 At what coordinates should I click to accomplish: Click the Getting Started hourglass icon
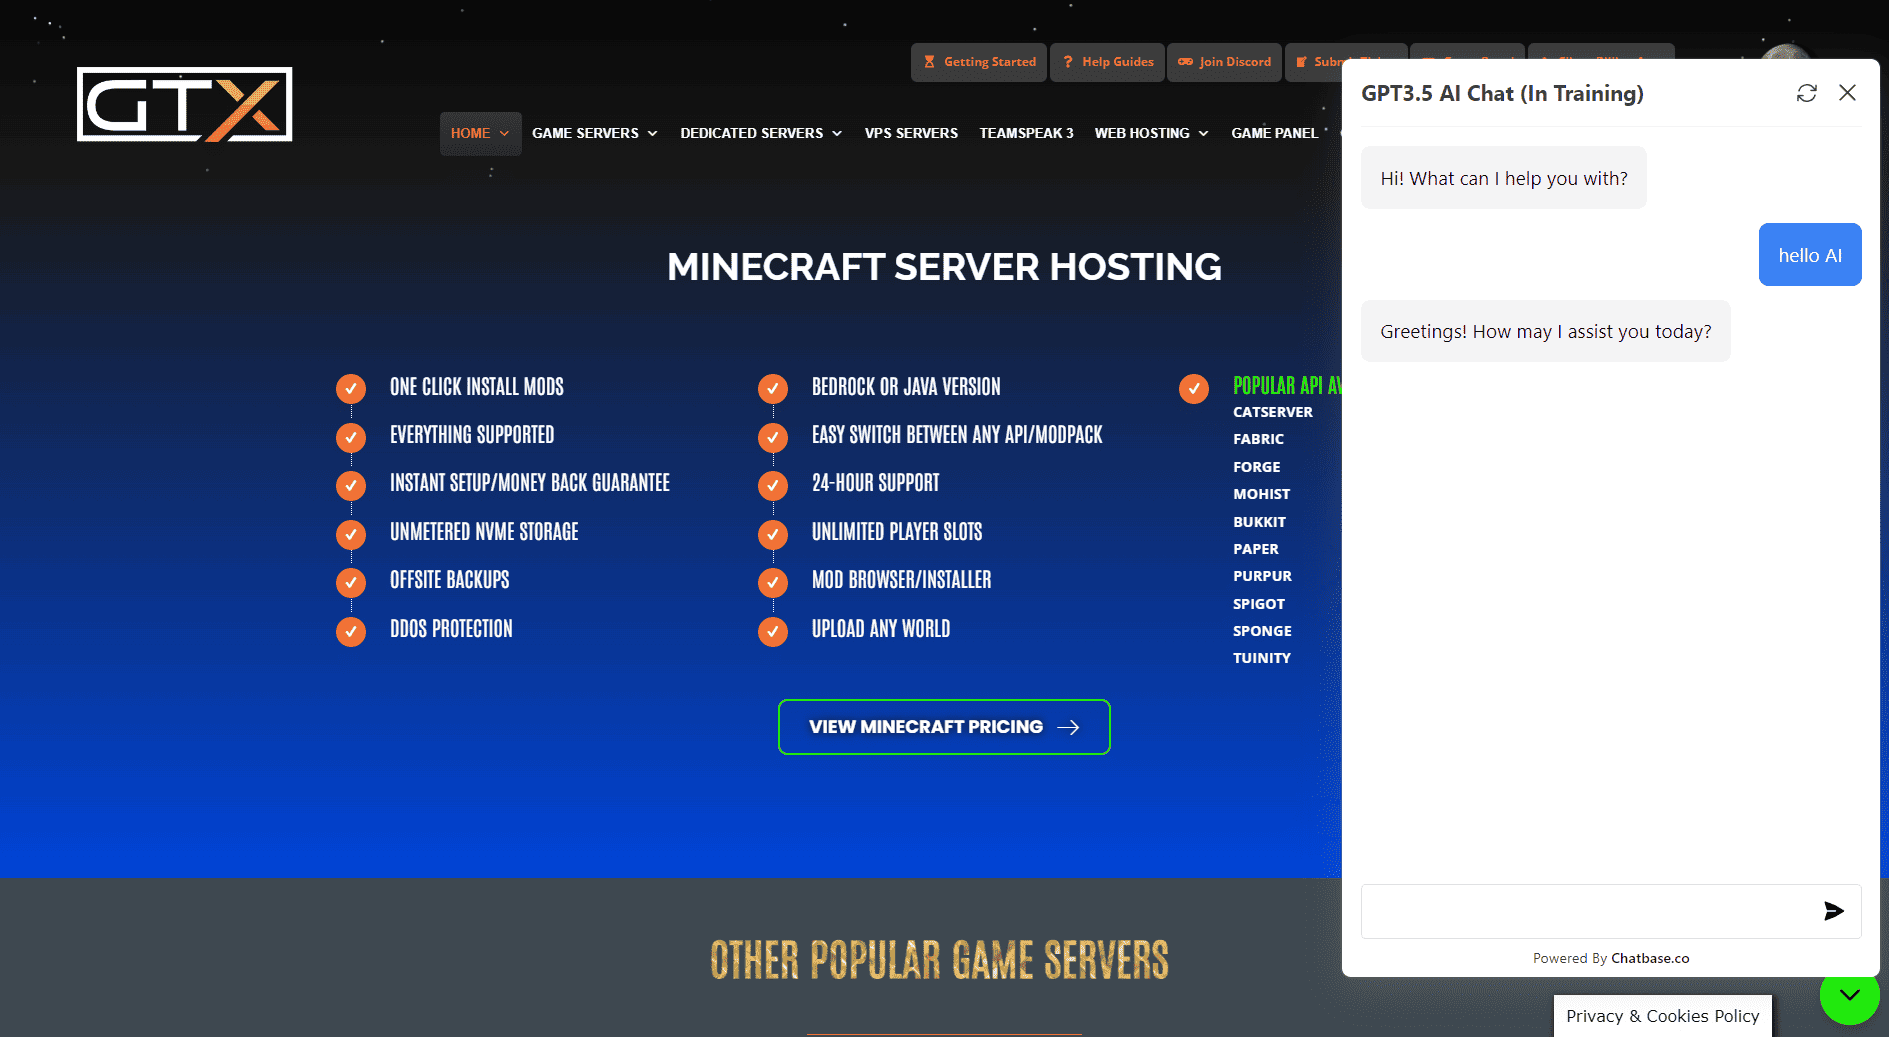pyautogui.click(x=929, y=62)
